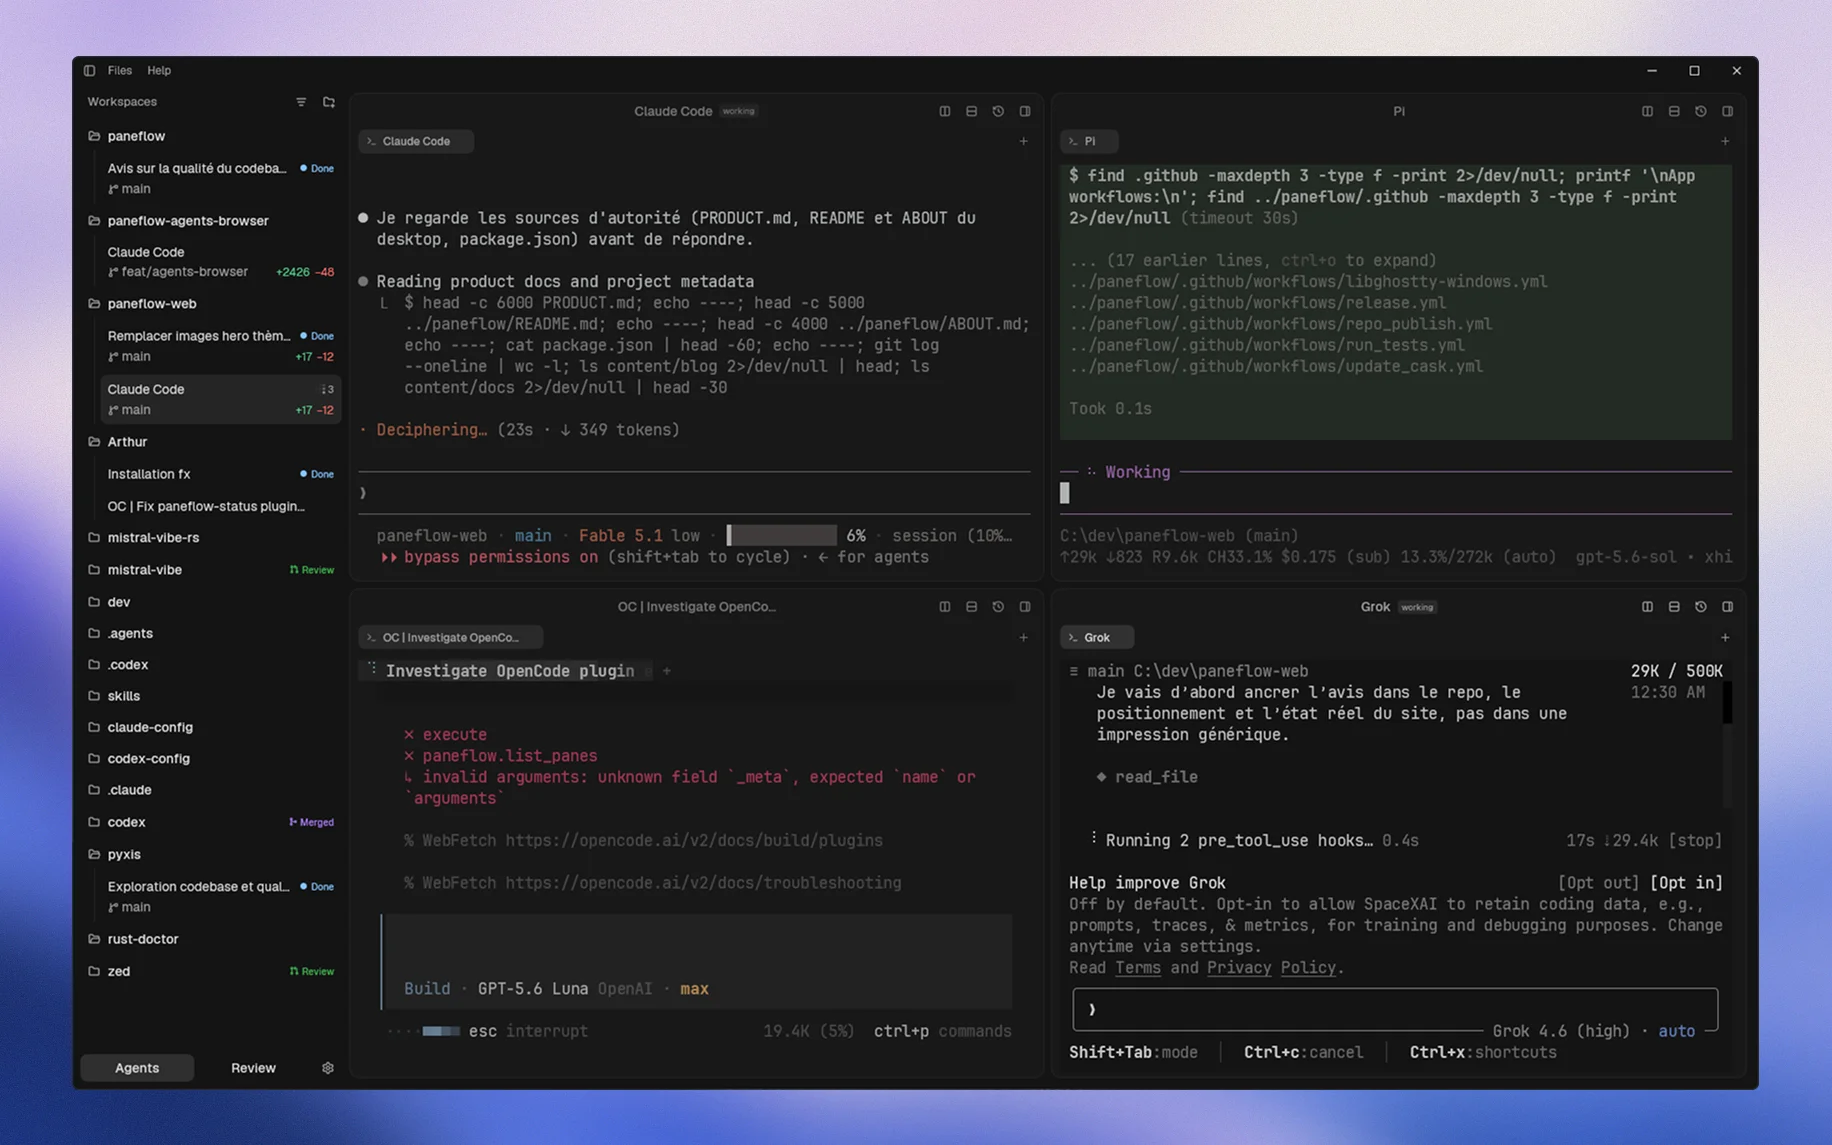Add a new tab in the Grok pane
Image resolution: width=1832 pixels, height=1145 pixels.
tap(1725, 637)
